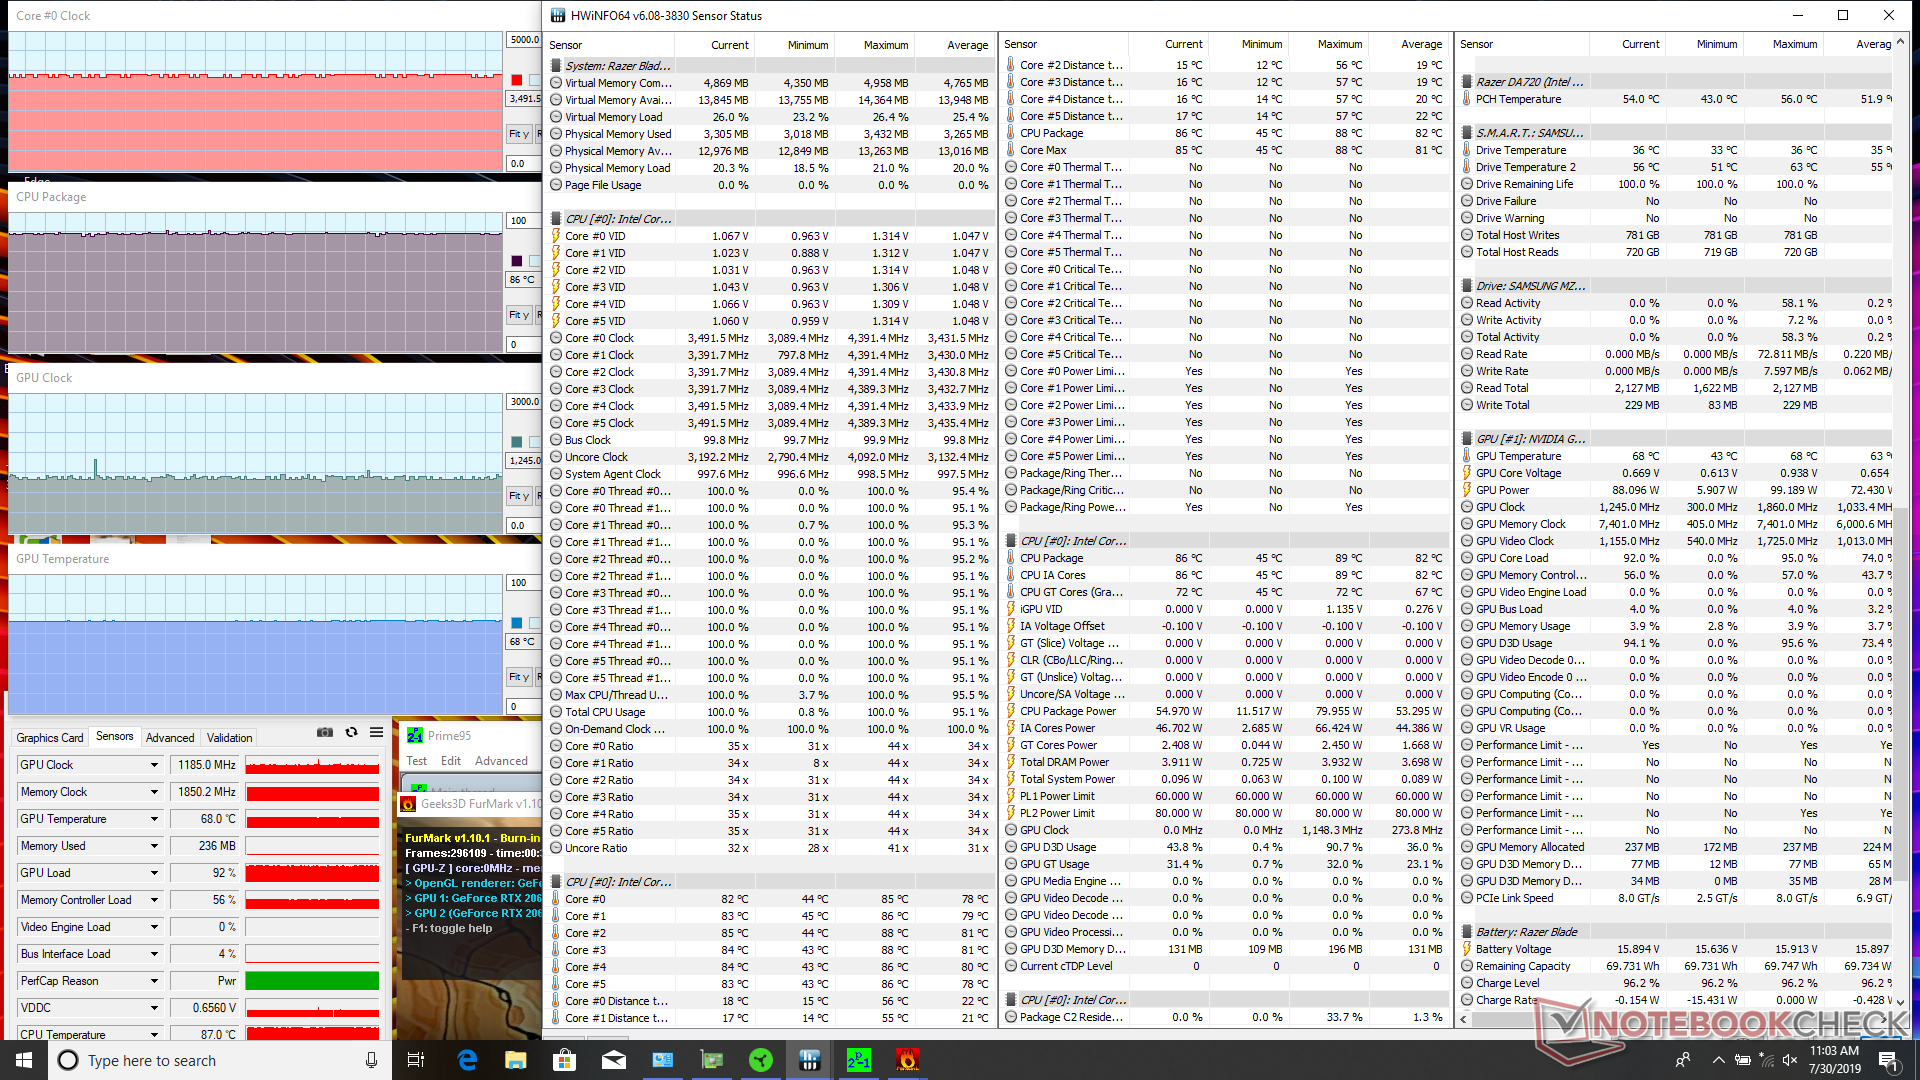The height and width of the screenshot is (1080, 1920).
Task: Open FurMark from the Windows taskbar
Action: 907,1060
